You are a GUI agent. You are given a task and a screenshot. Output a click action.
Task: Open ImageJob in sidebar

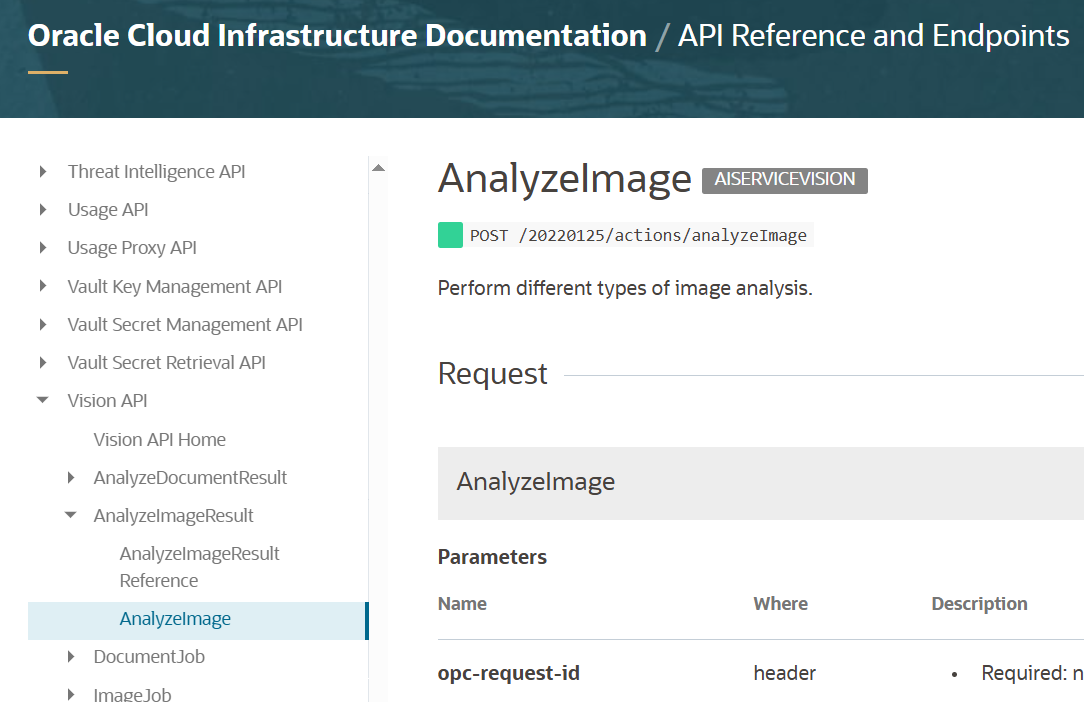(x=133, y=694)
